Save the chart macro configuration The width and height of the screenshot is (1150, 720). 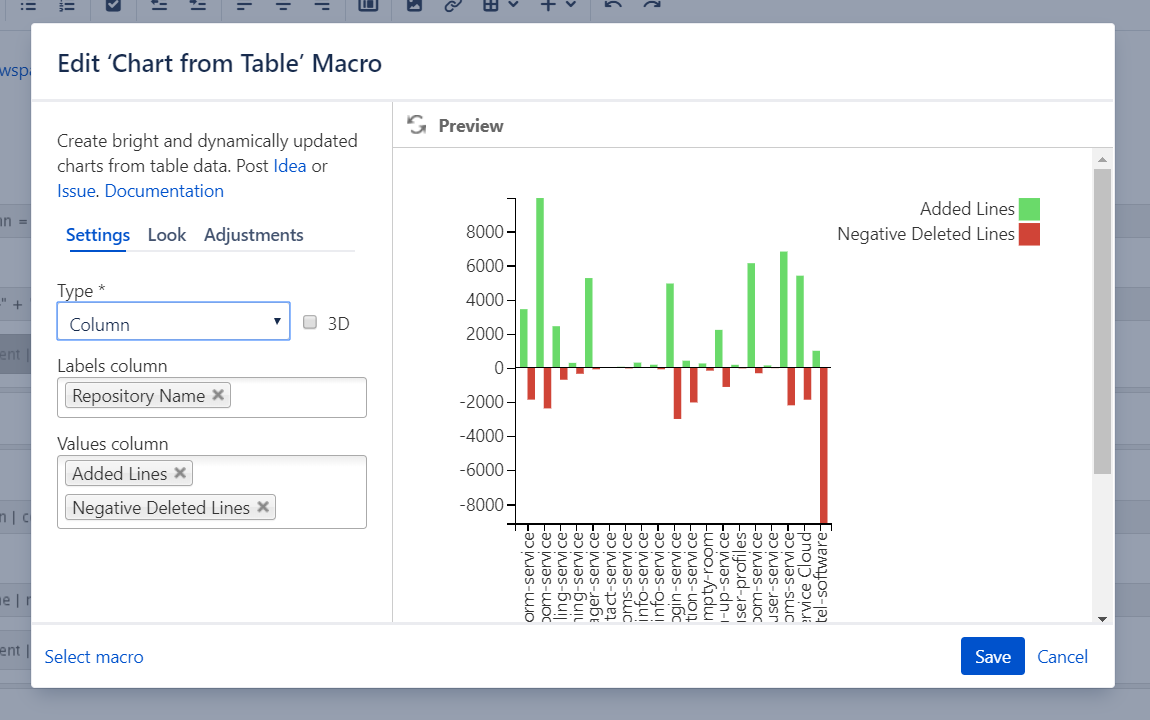[992, 656]
